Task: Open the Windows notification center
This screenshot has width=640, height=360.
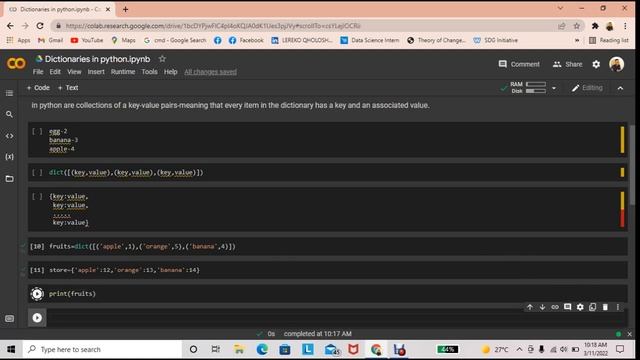Action: point(620,349)
